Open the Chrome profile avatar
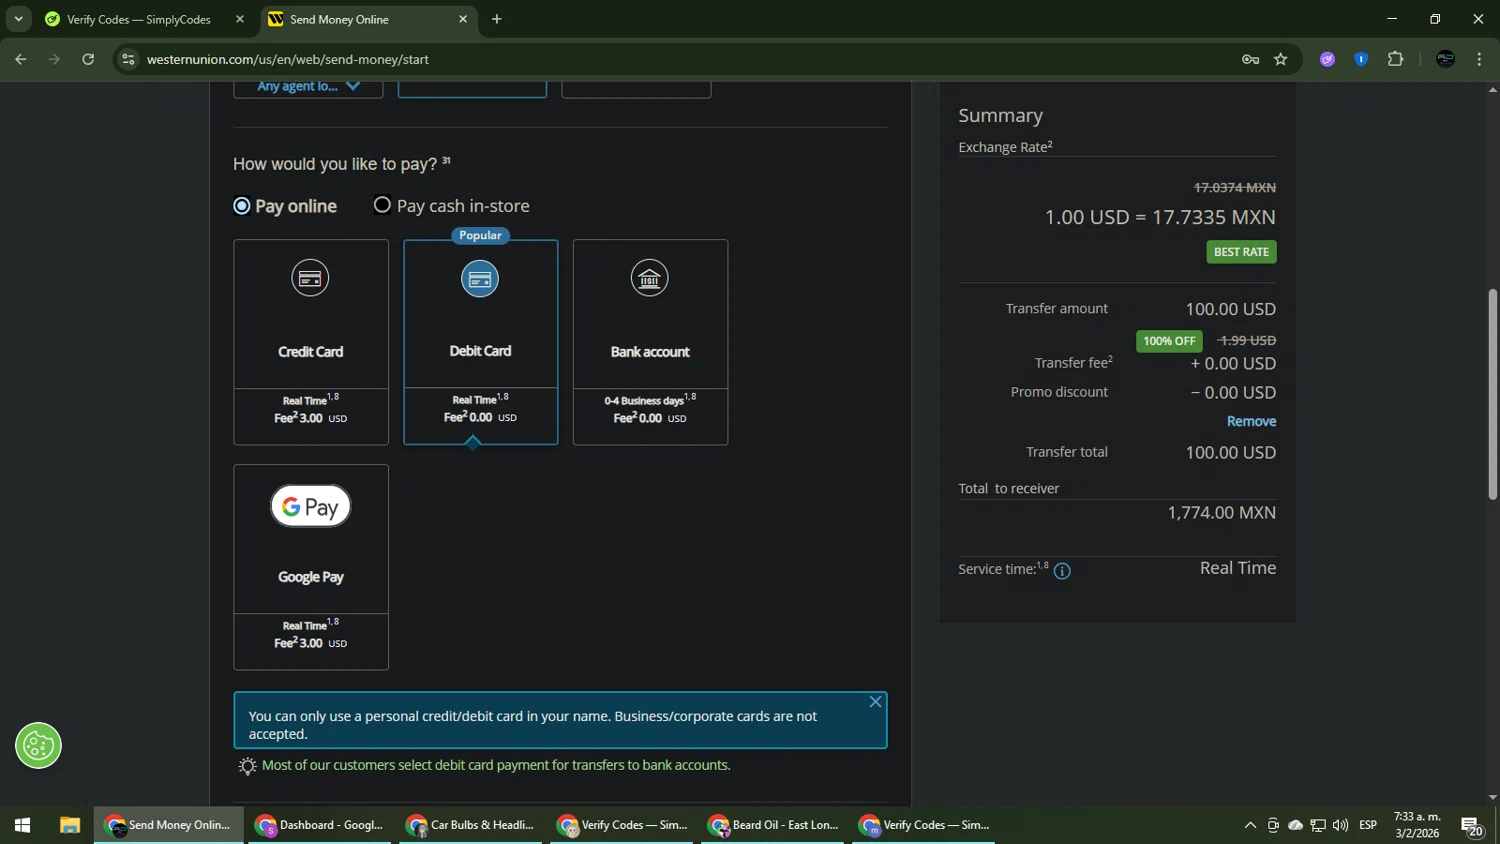Viewport: 1500px width, 844px height. coord(1445,59)
